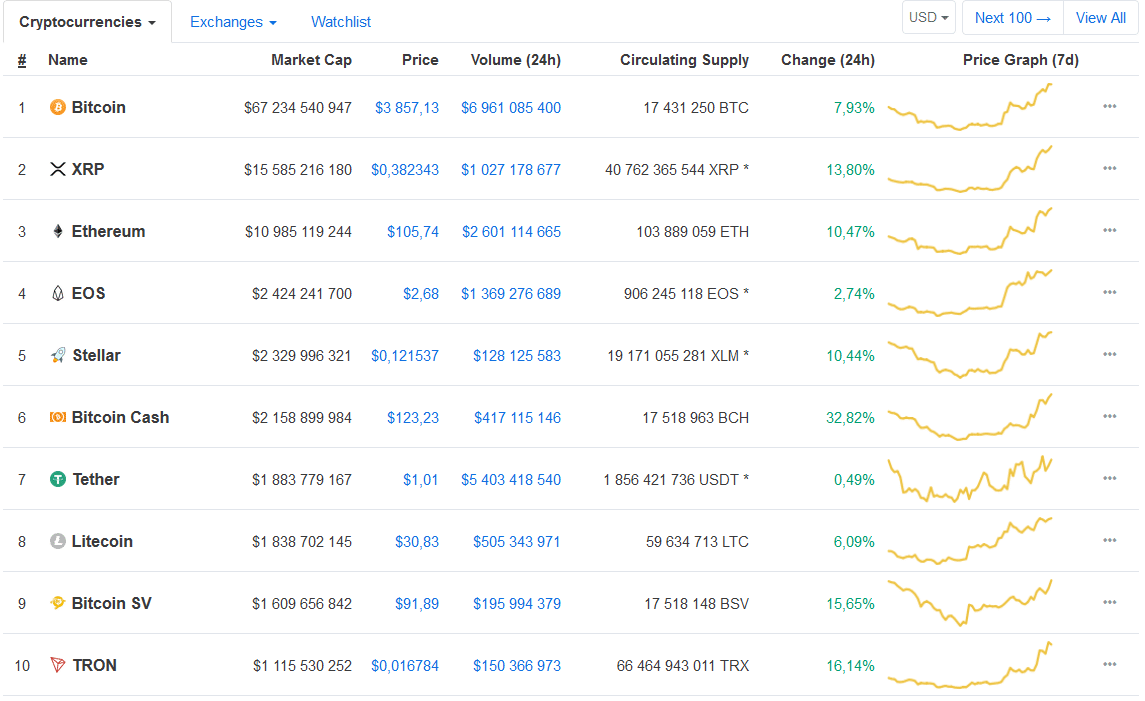Sort by Circulating Supply column header

684,60
